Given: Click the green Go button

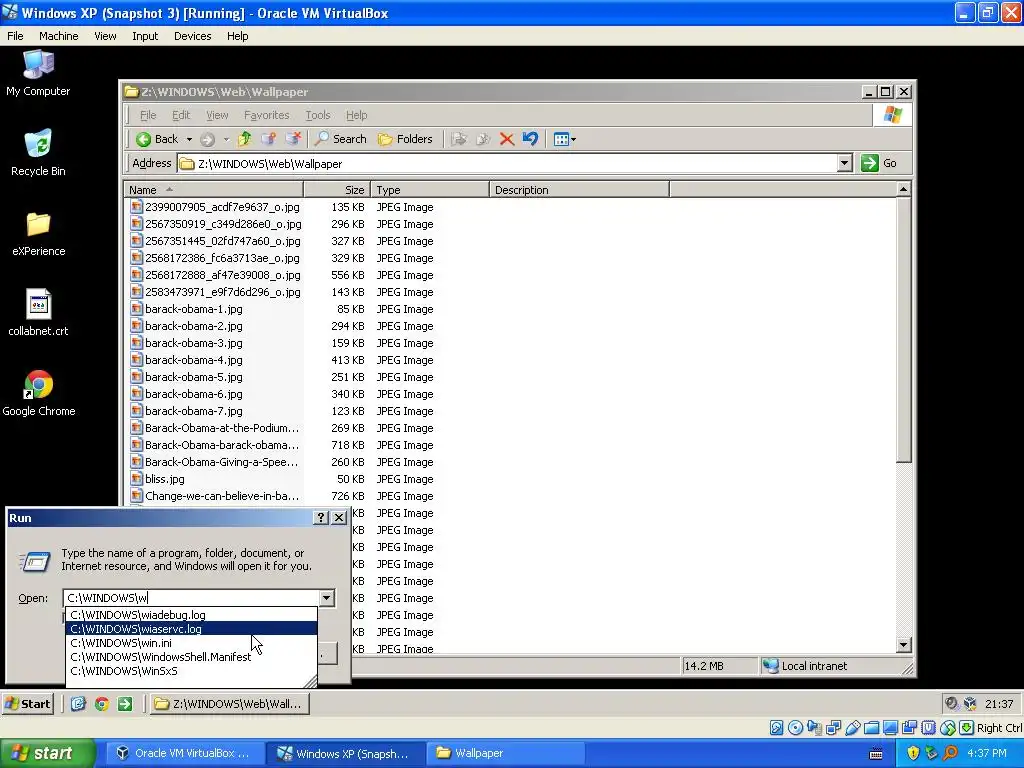Looking at the screenshot, I should point(879,163).
